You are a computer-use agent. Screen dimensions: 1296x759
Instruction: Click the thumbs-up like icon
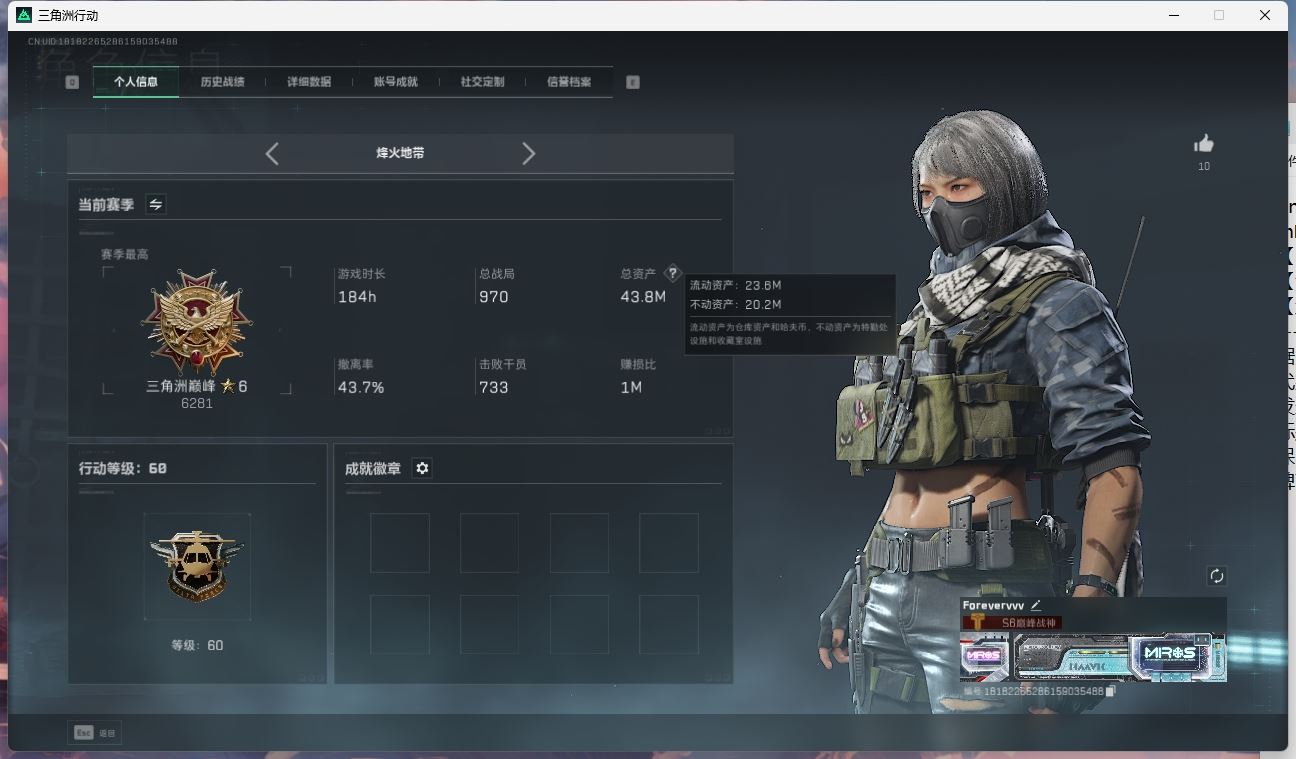(1204, 144)
